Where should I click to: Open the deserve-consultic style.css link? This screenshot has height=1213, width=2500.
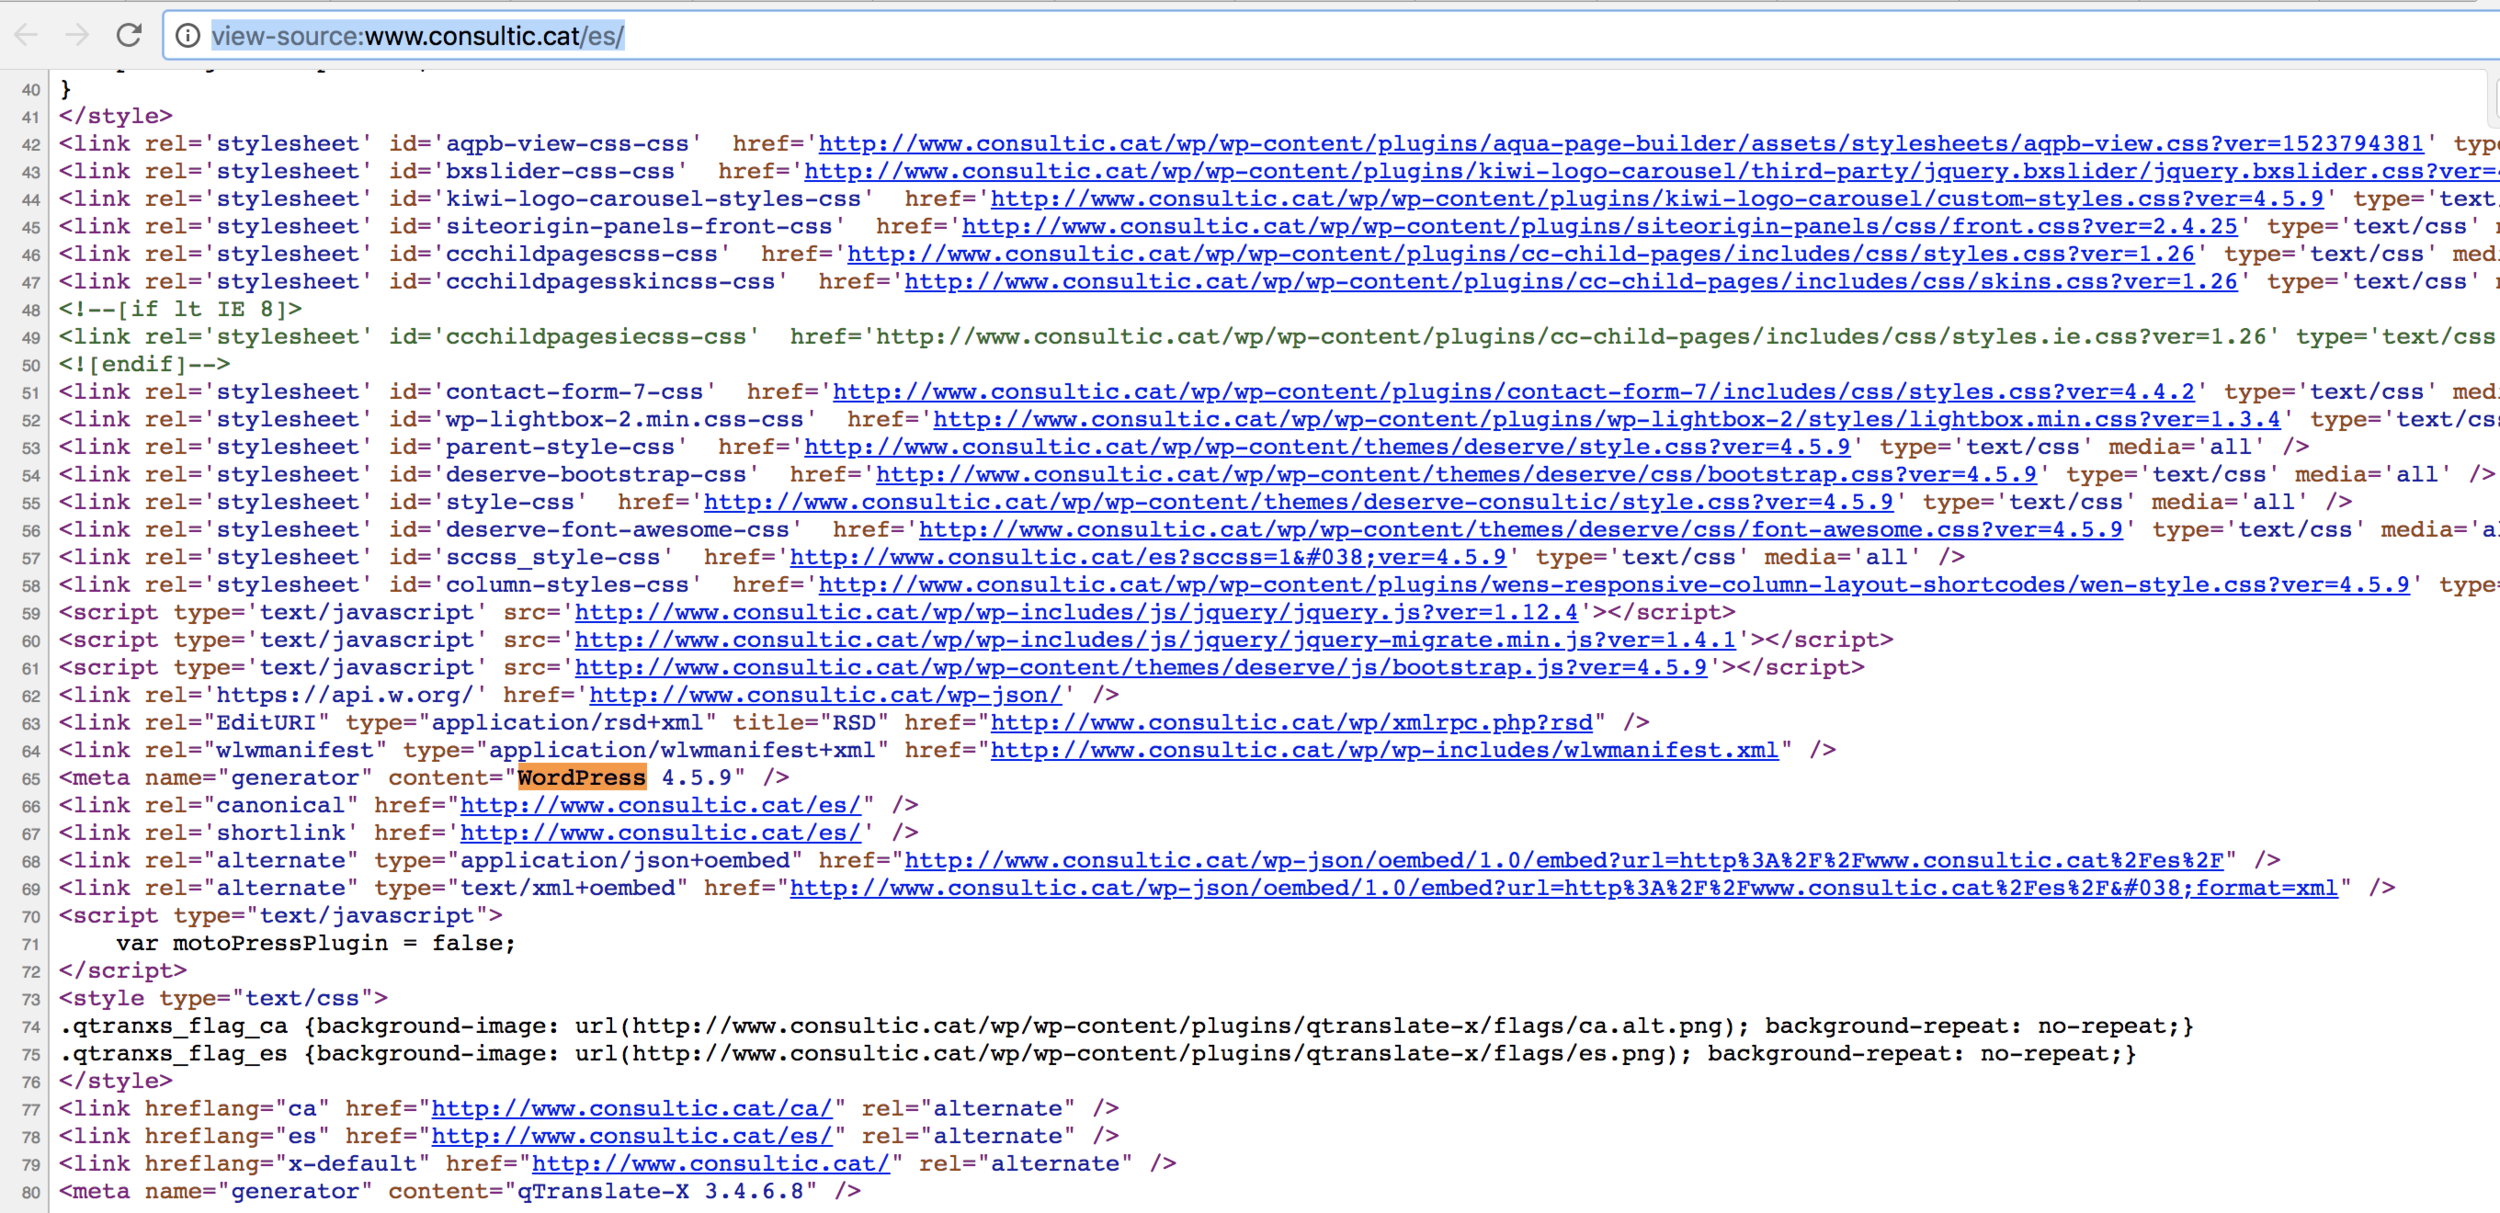click(1298, 502)
